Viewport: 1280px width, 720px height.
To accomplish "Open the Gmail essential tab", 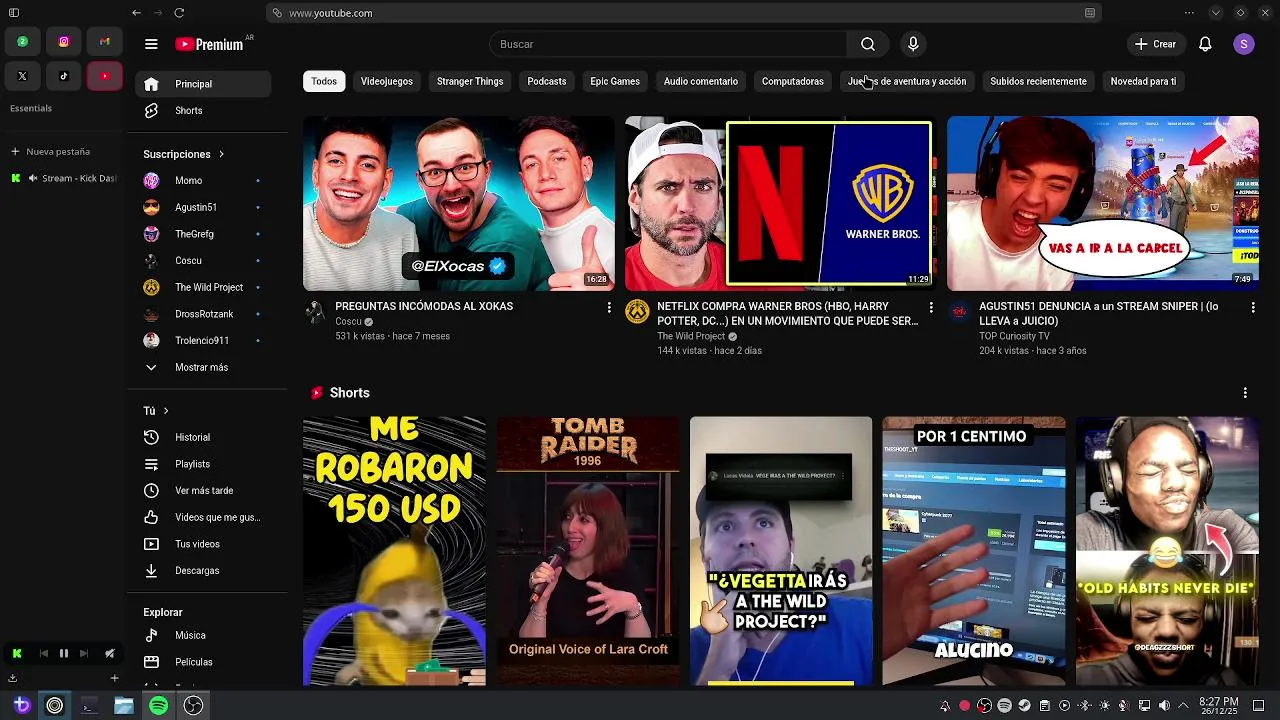I will [x=105, y=41].
